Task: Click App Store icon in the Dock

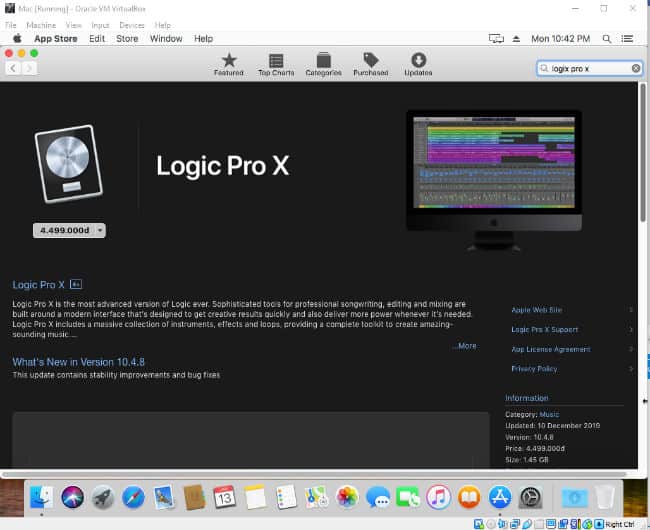Action: [500, 497]
